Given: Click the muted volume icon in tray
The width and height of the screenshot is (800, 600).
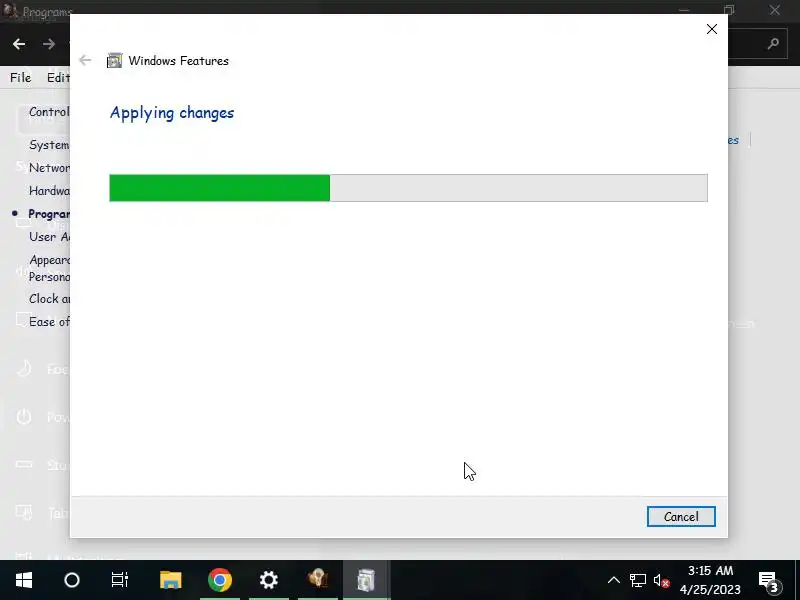Looking at the screenshot, I should click(661, 580).
